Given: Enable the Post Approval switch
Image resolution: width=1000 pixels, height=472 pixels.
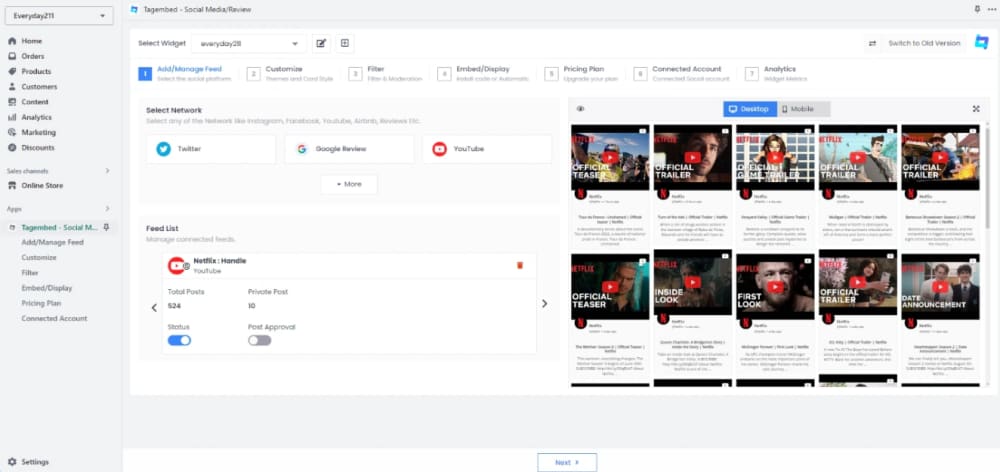Looking at the screenshot, I should 260,341.
